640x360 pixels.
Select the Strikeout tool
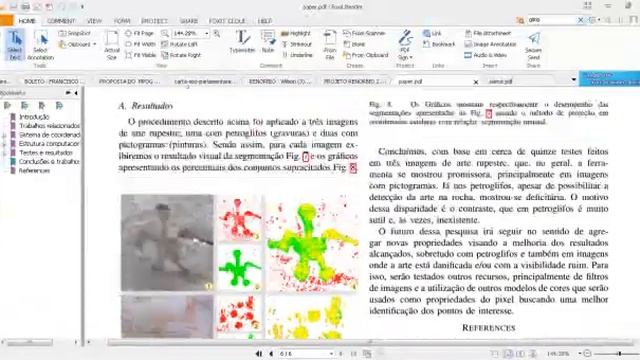297,44
